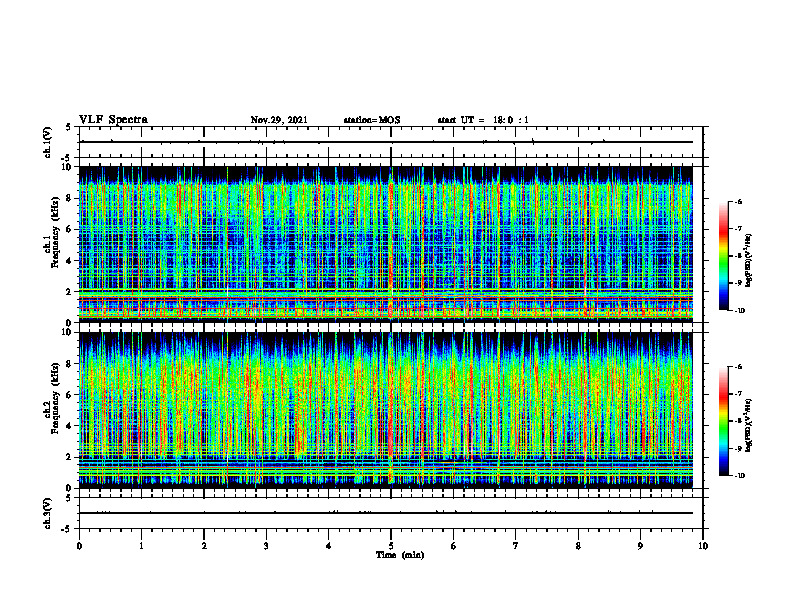792x612 pixels.
Task: Click the time-axis tick label "3"
Action: 266,546
